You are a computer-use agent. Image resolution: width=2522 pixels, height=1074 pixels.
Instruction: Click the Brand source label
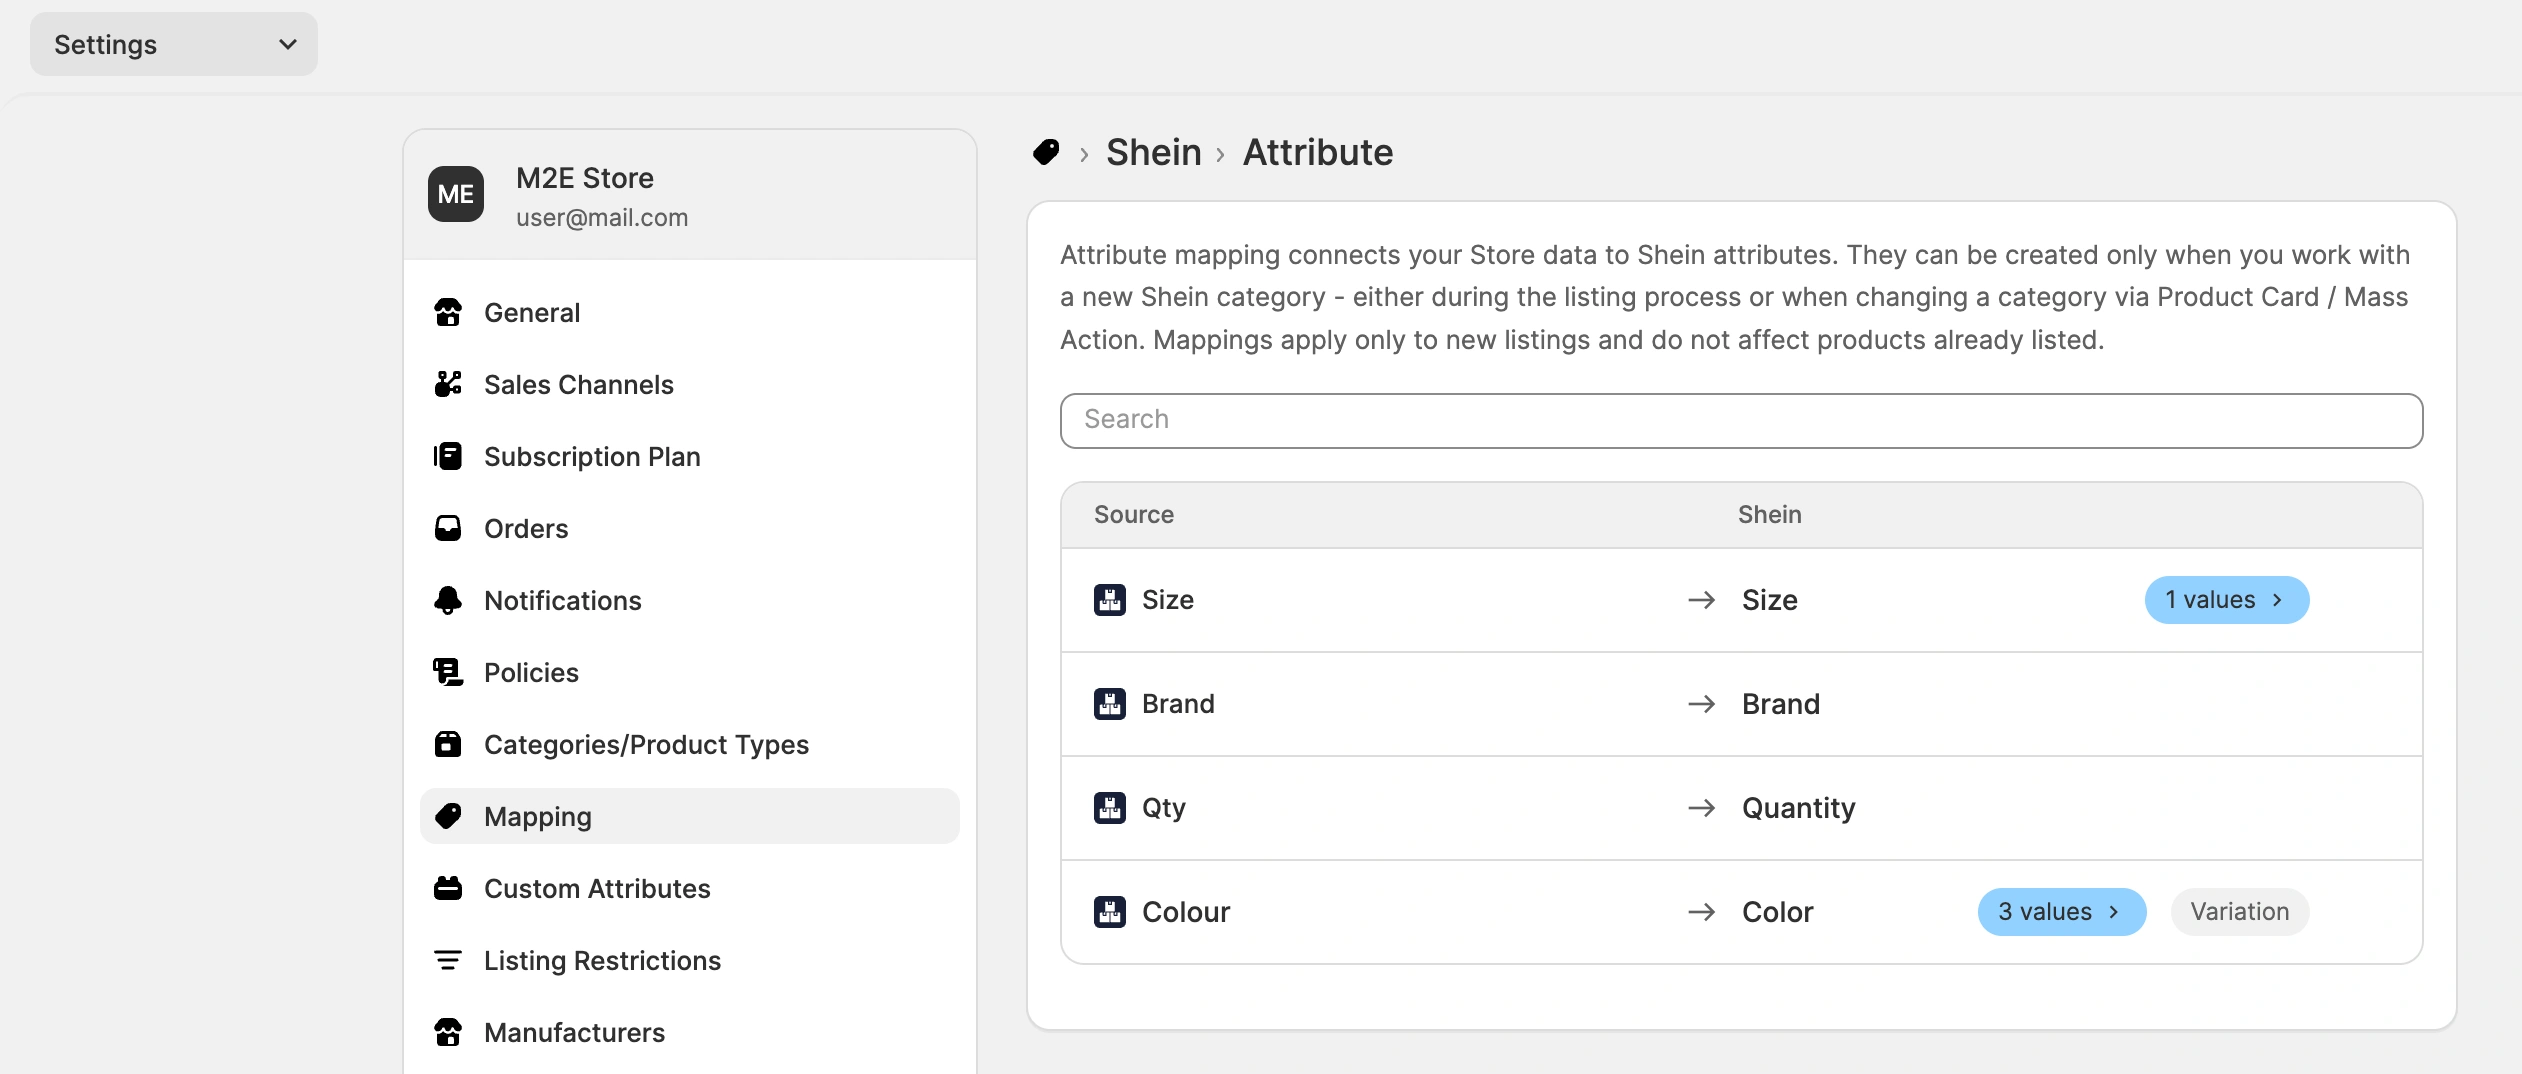pyautogui.click(x=1178, y=704)
